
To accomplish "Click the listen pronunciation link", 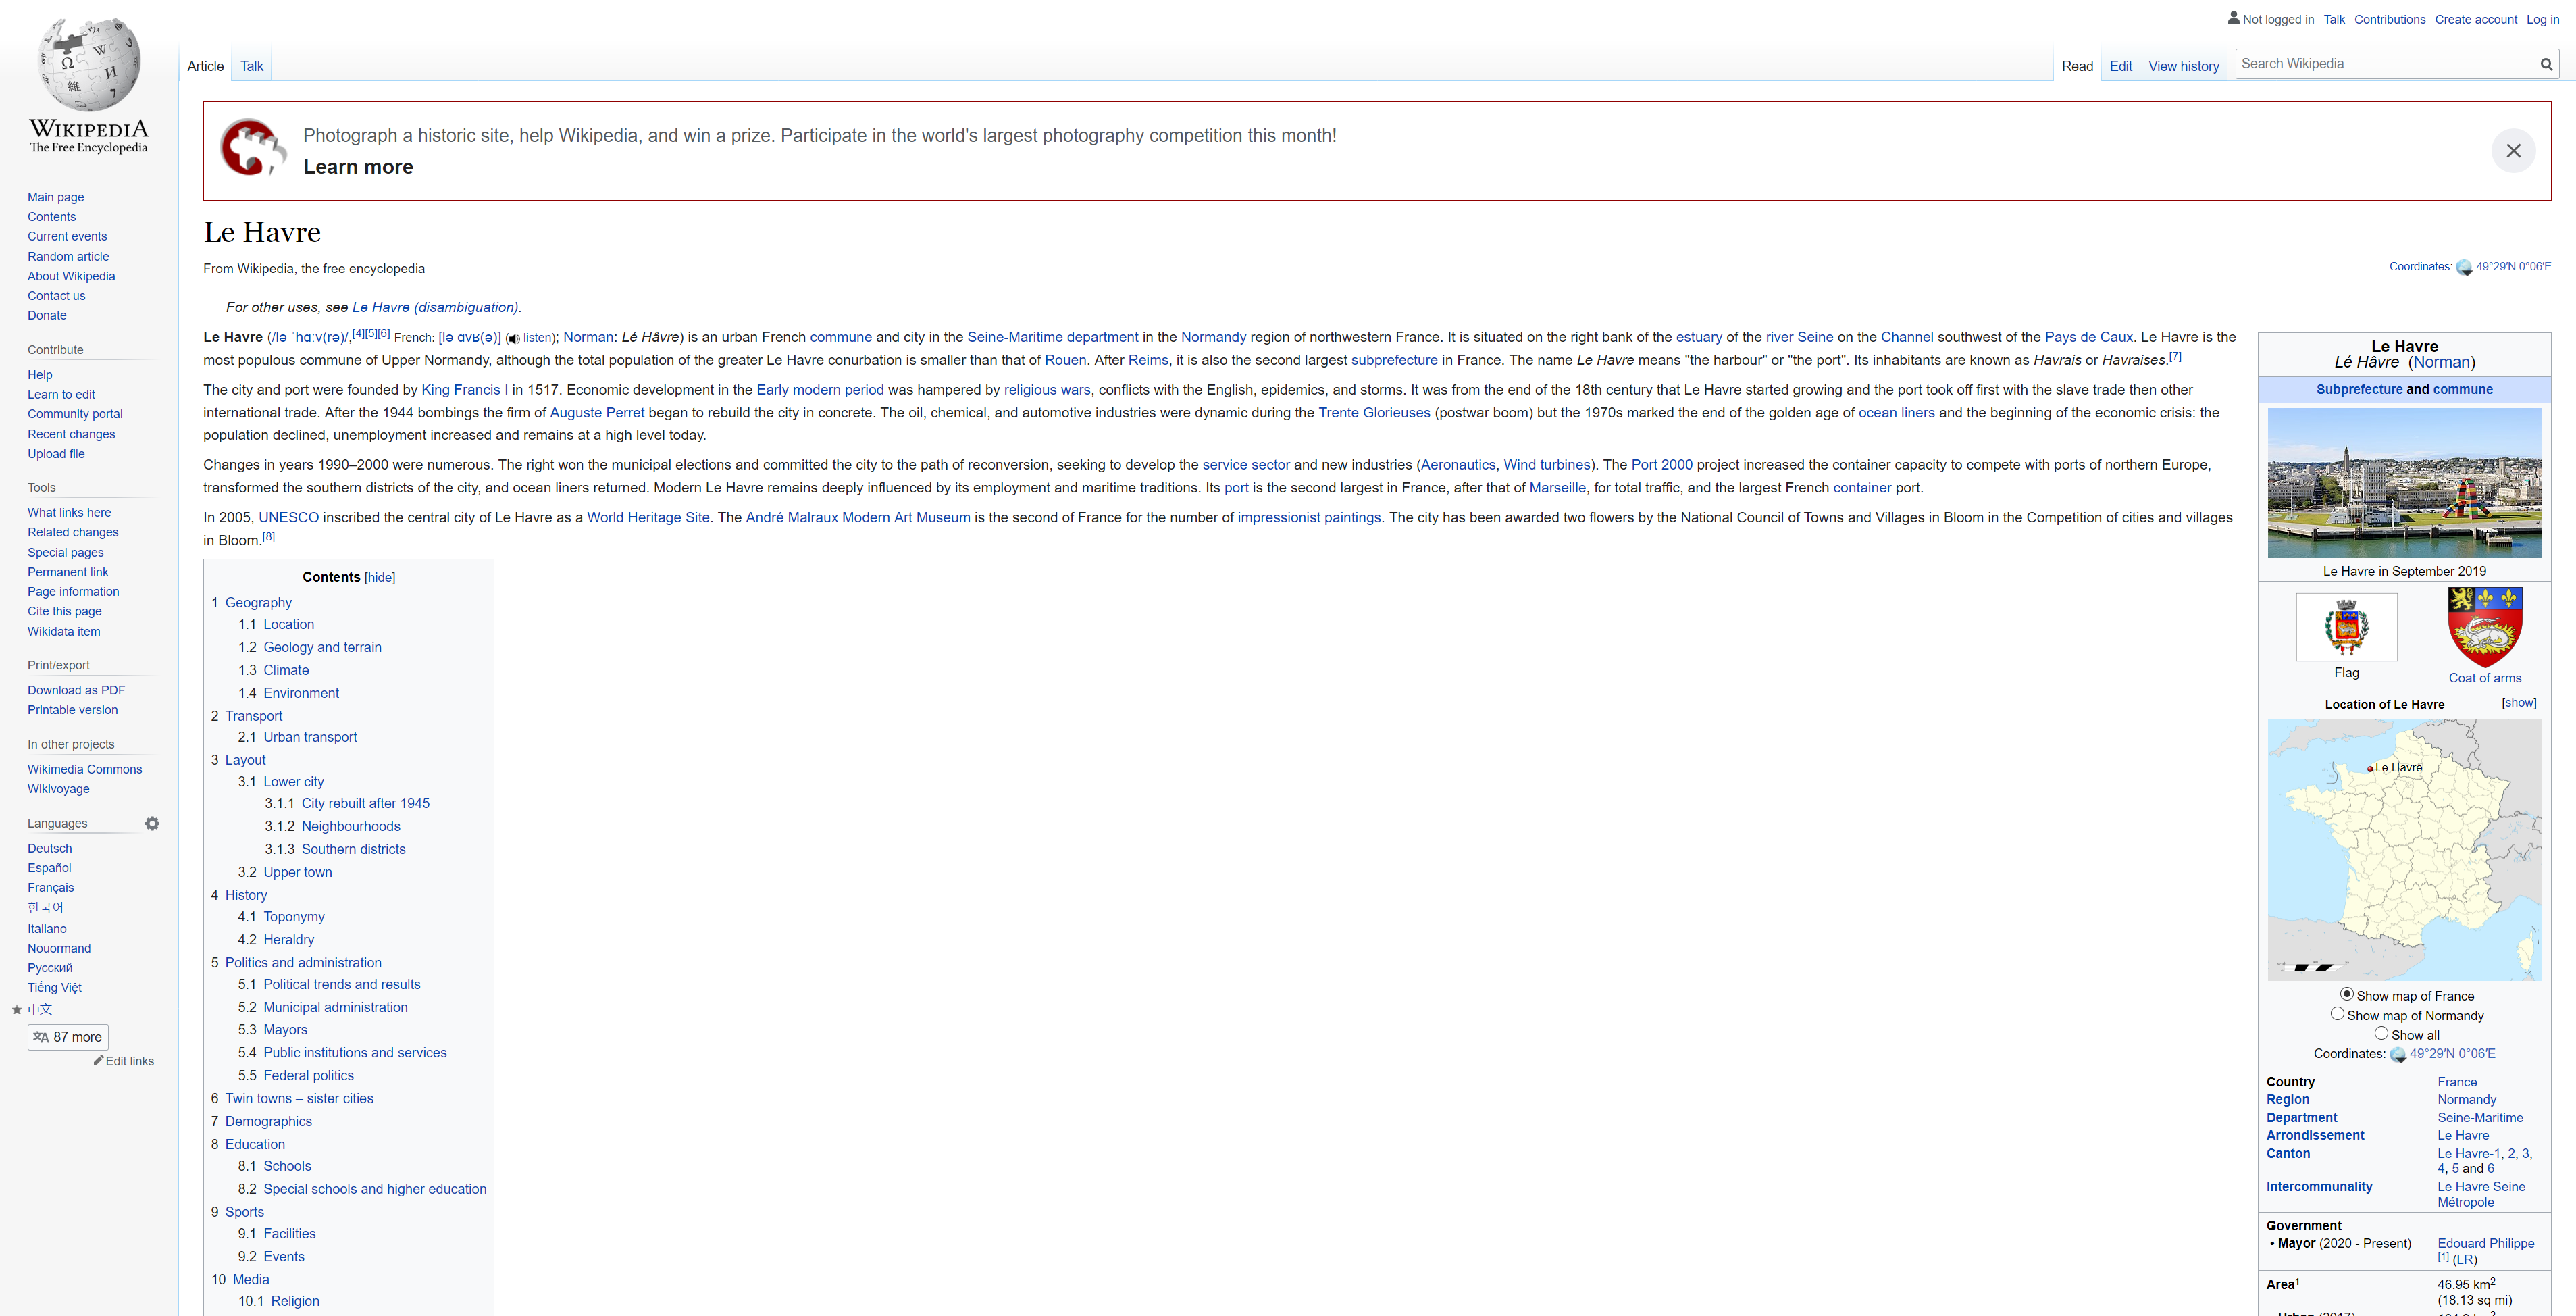I will (538, 338).
